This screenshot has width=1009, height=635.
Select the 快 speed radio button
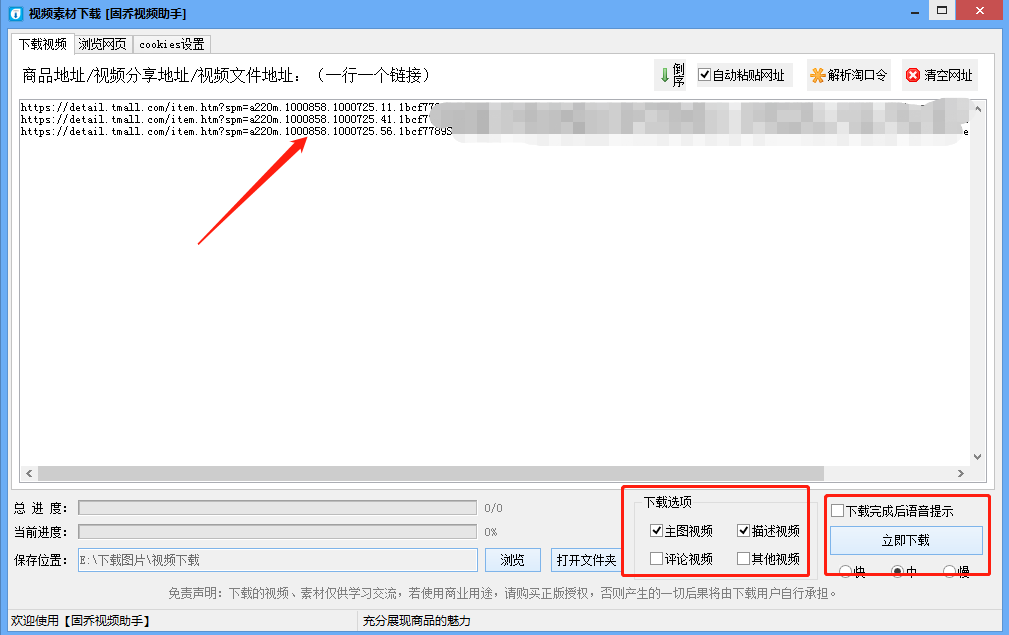pos(845,572)
